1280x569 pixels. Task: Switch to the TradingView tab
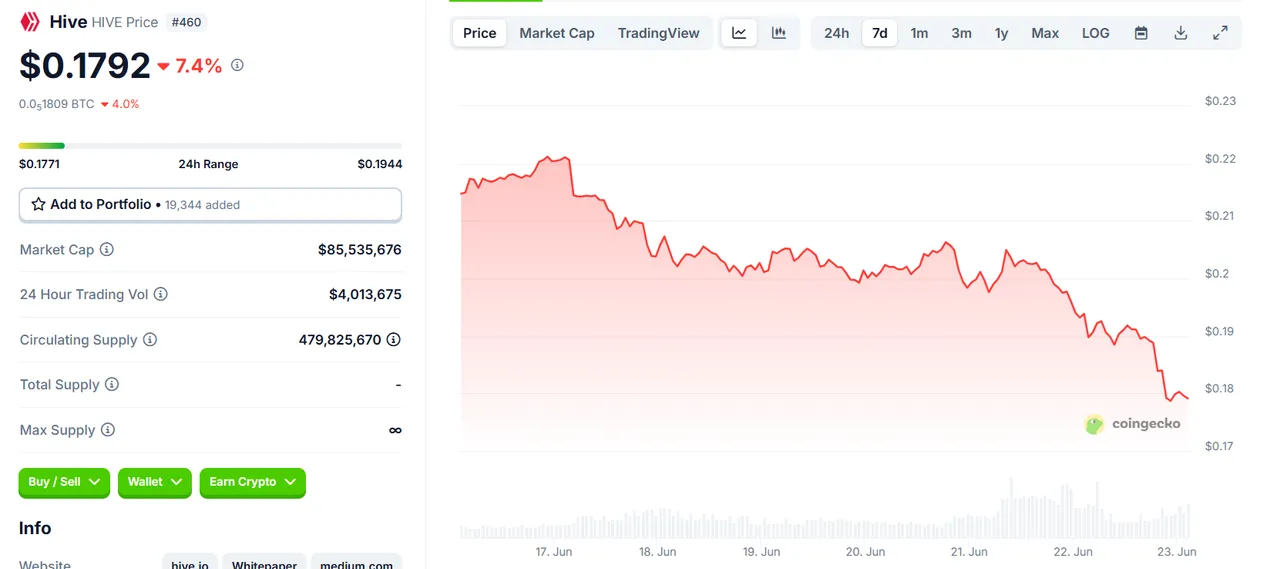click(x=659, y=33)
